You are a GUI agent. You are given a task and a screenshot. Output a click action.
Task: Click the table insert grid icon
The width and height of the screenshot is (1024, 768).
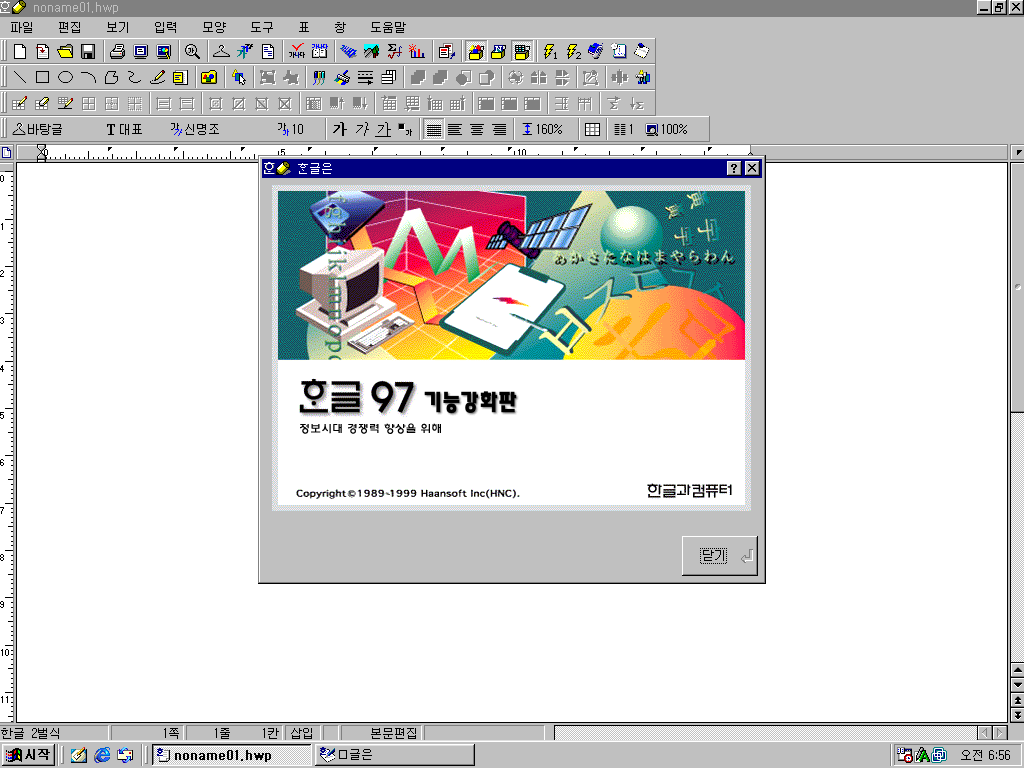coord(592,129)
